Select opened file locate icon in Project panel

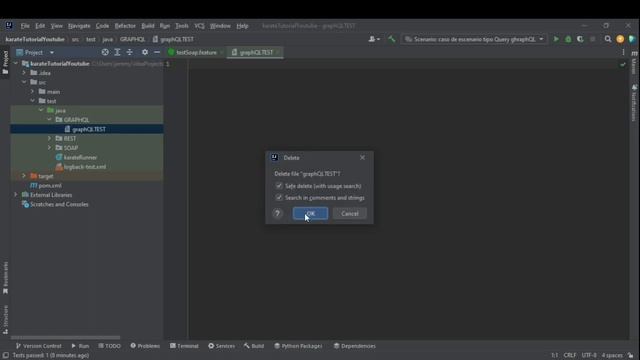pos(105,52)
